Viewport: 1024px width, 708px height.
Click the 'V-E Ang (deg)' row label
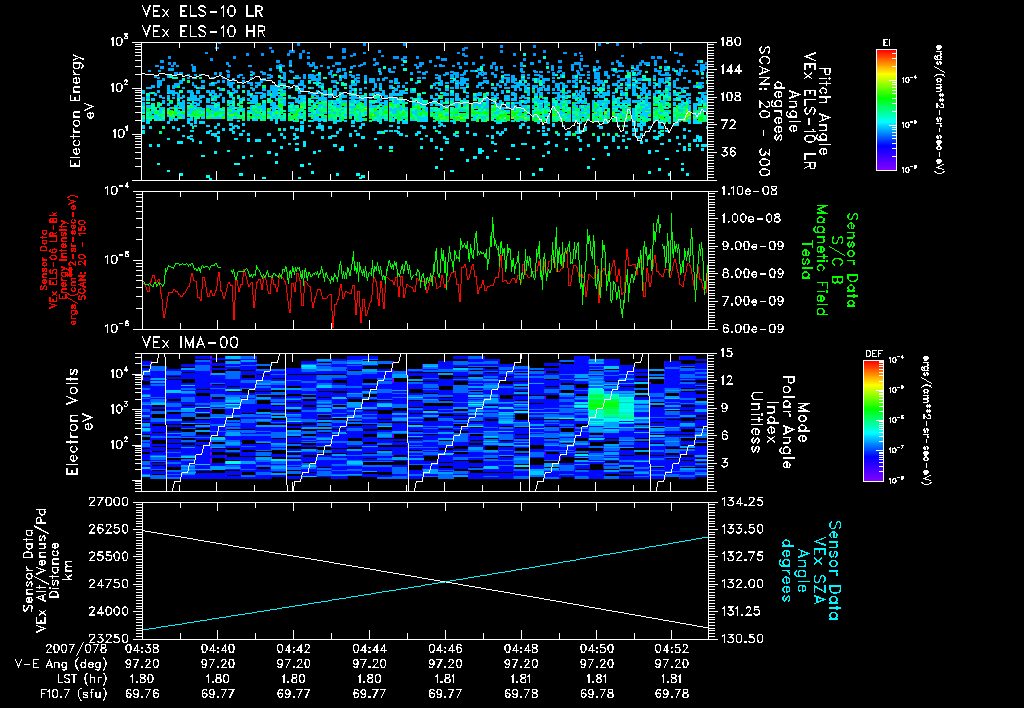tap(61, 664)
